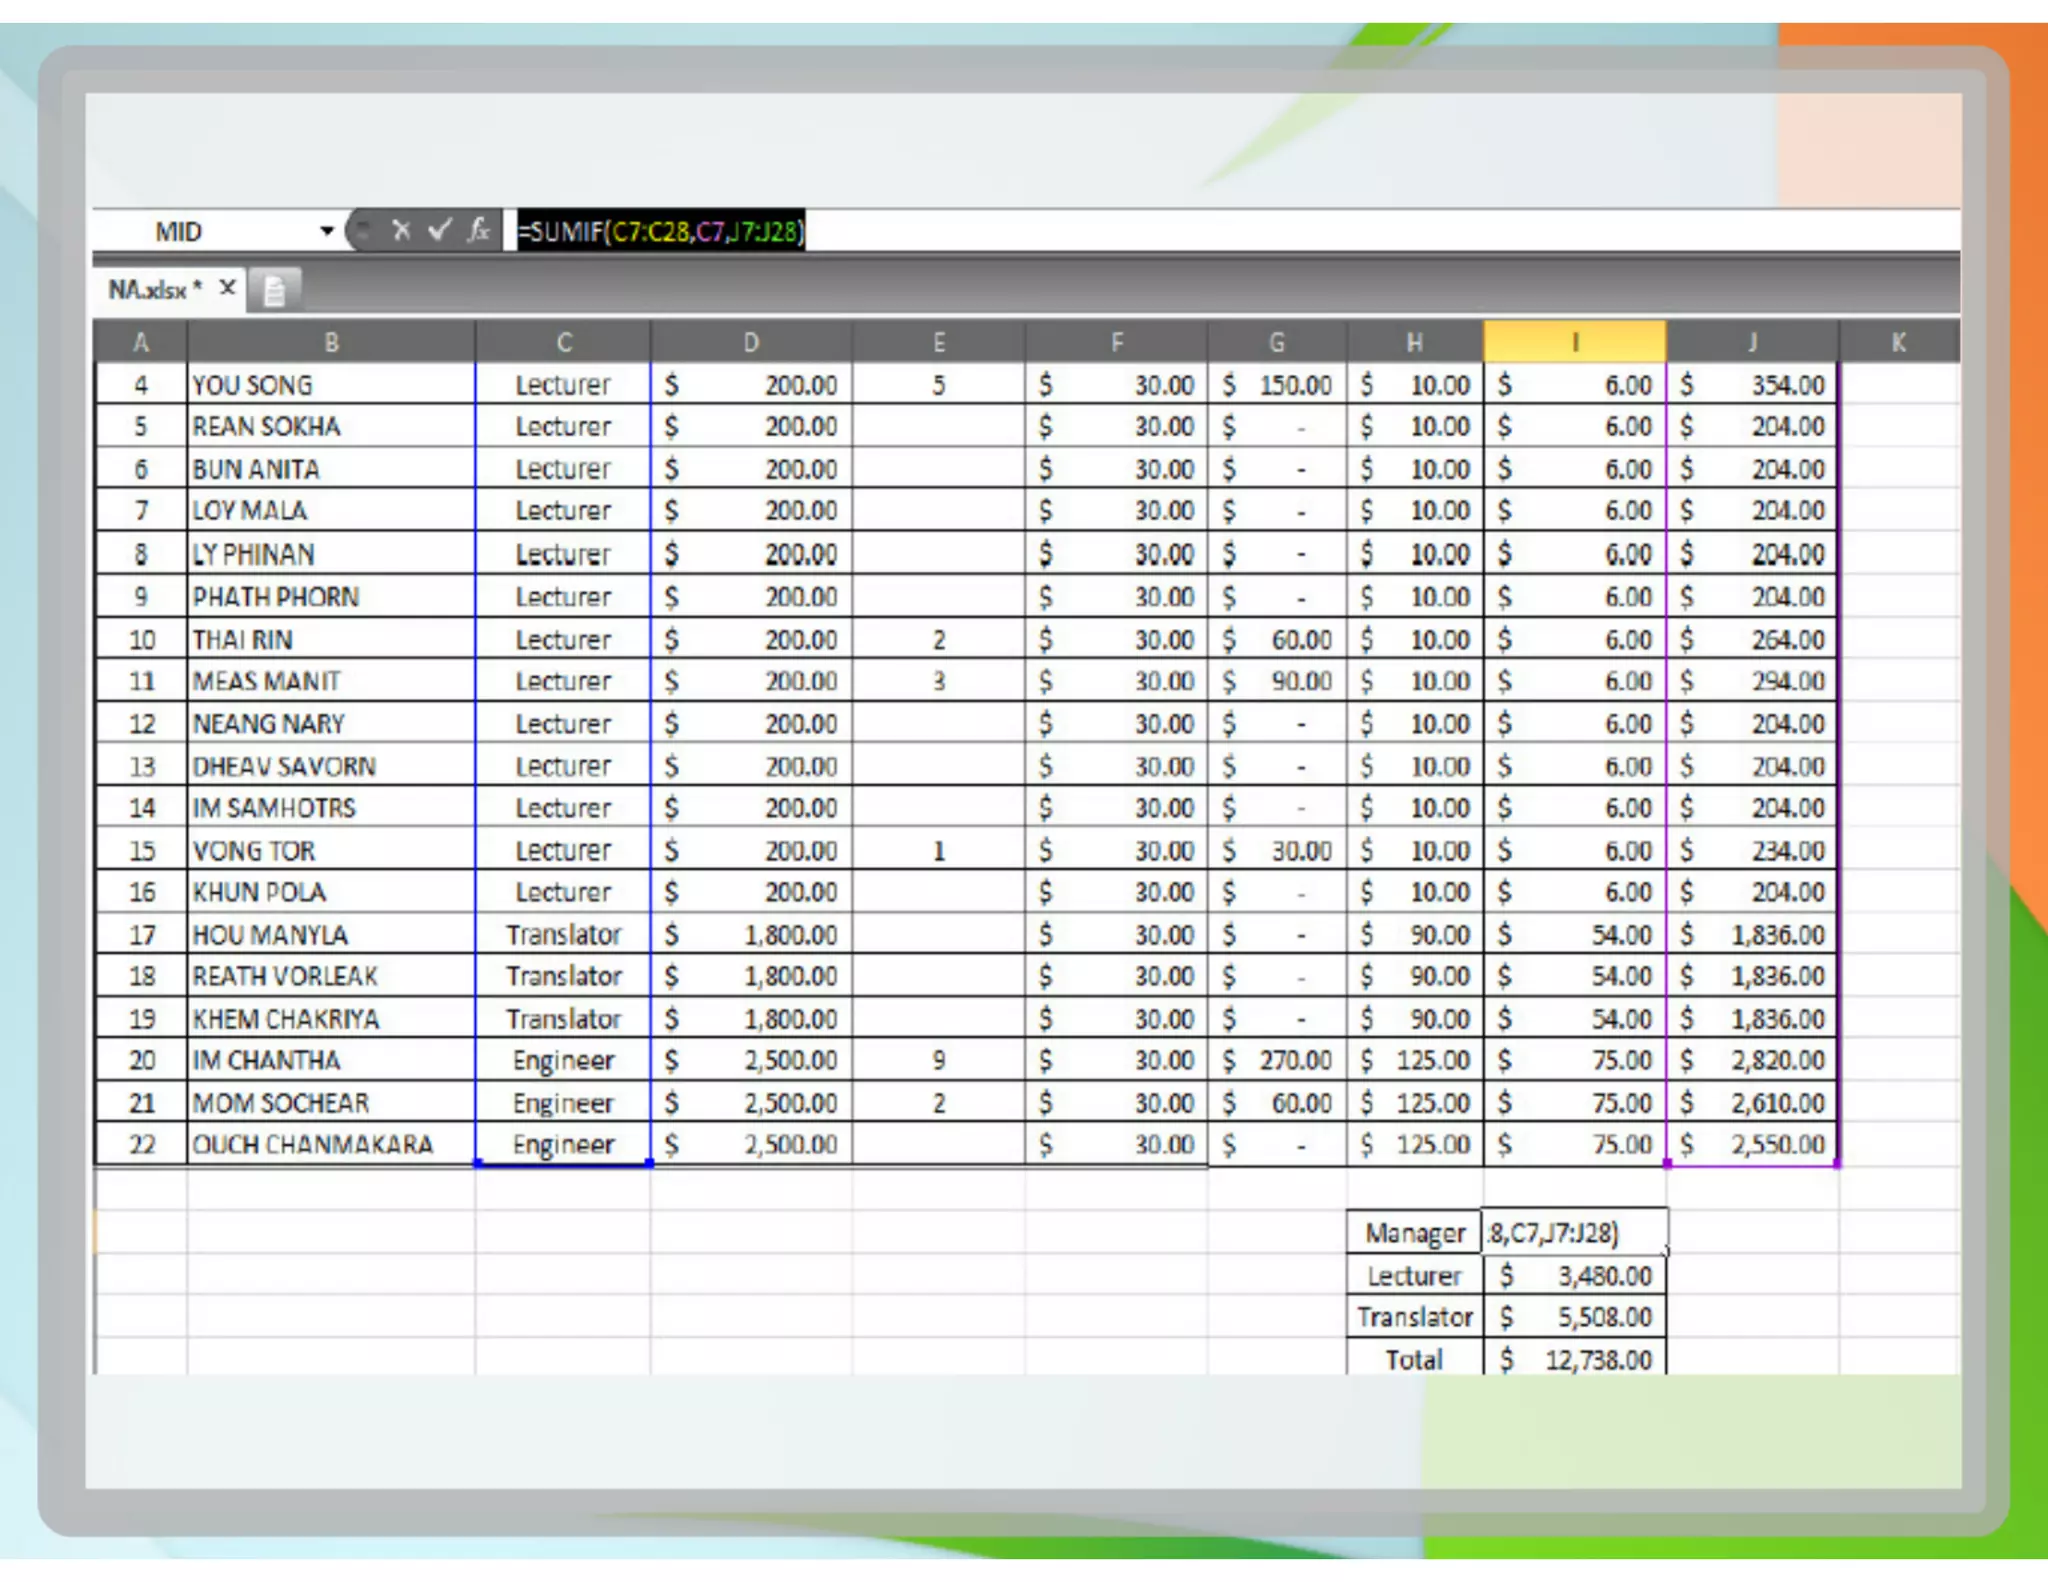
Task: Click 294.00 total in MEAS MANIT row
Action: pyautogui.click(x=1753, y=681)
